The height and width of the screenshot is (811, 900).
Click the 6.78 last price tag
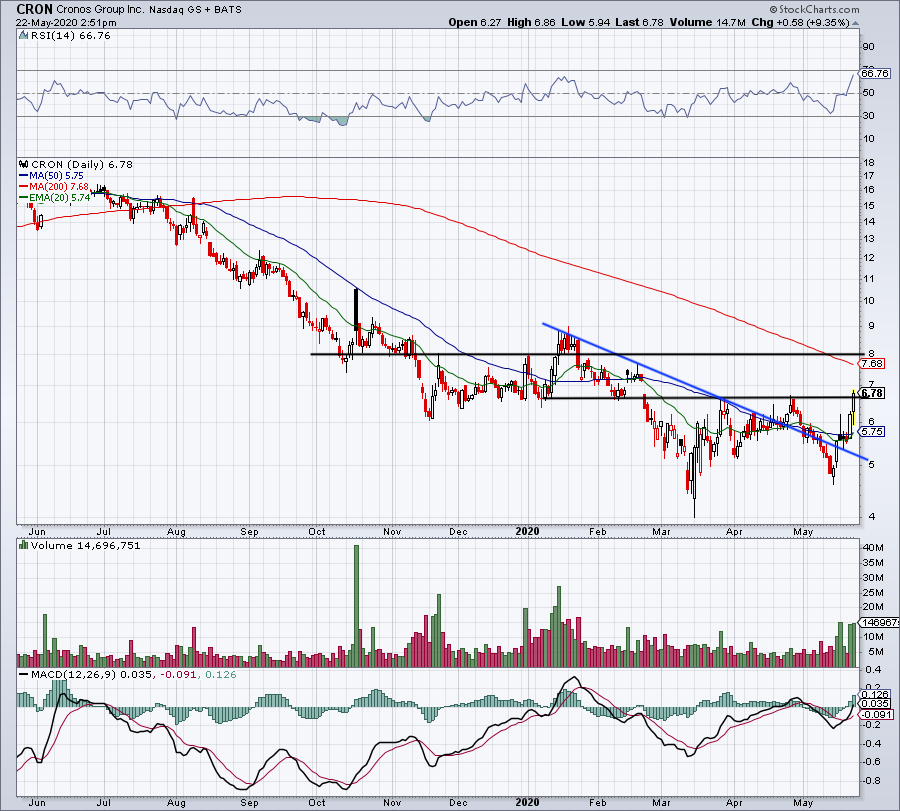[873, 394]
